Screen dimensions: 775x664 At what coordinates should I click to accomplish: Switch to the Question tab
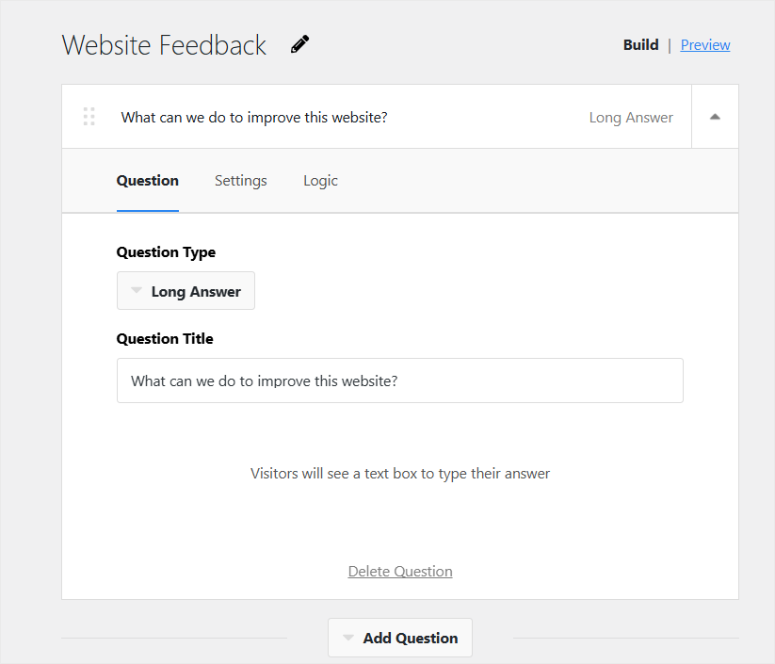(147, 181)
